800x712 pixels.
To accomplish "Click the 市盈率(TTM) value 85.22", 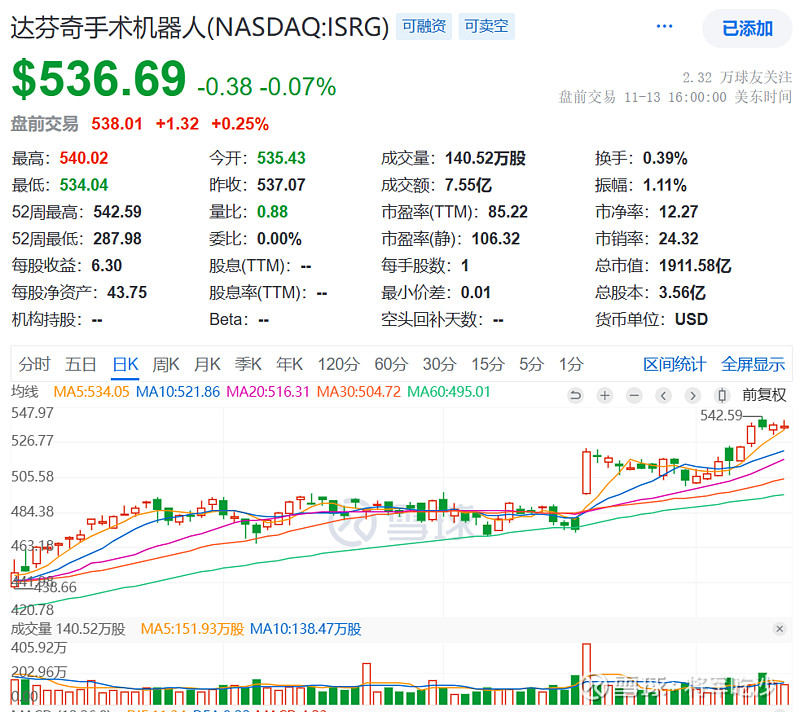I will pyautogui.click(x=508, y=212).
